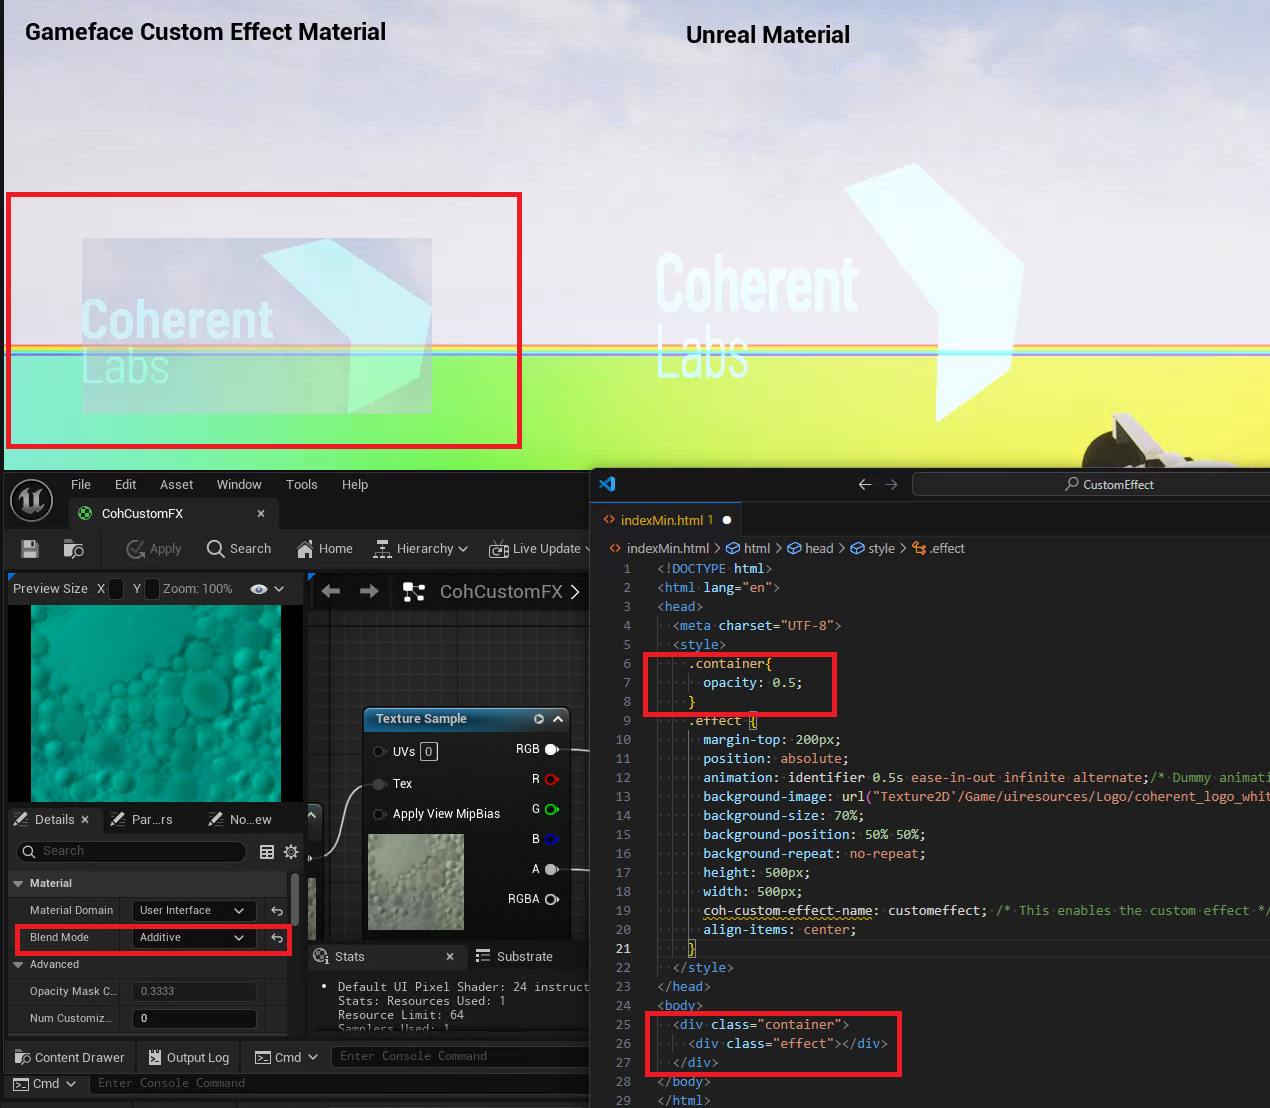
Task: Open the Blend Mode Additive dropdown
Action: point(192,938)
